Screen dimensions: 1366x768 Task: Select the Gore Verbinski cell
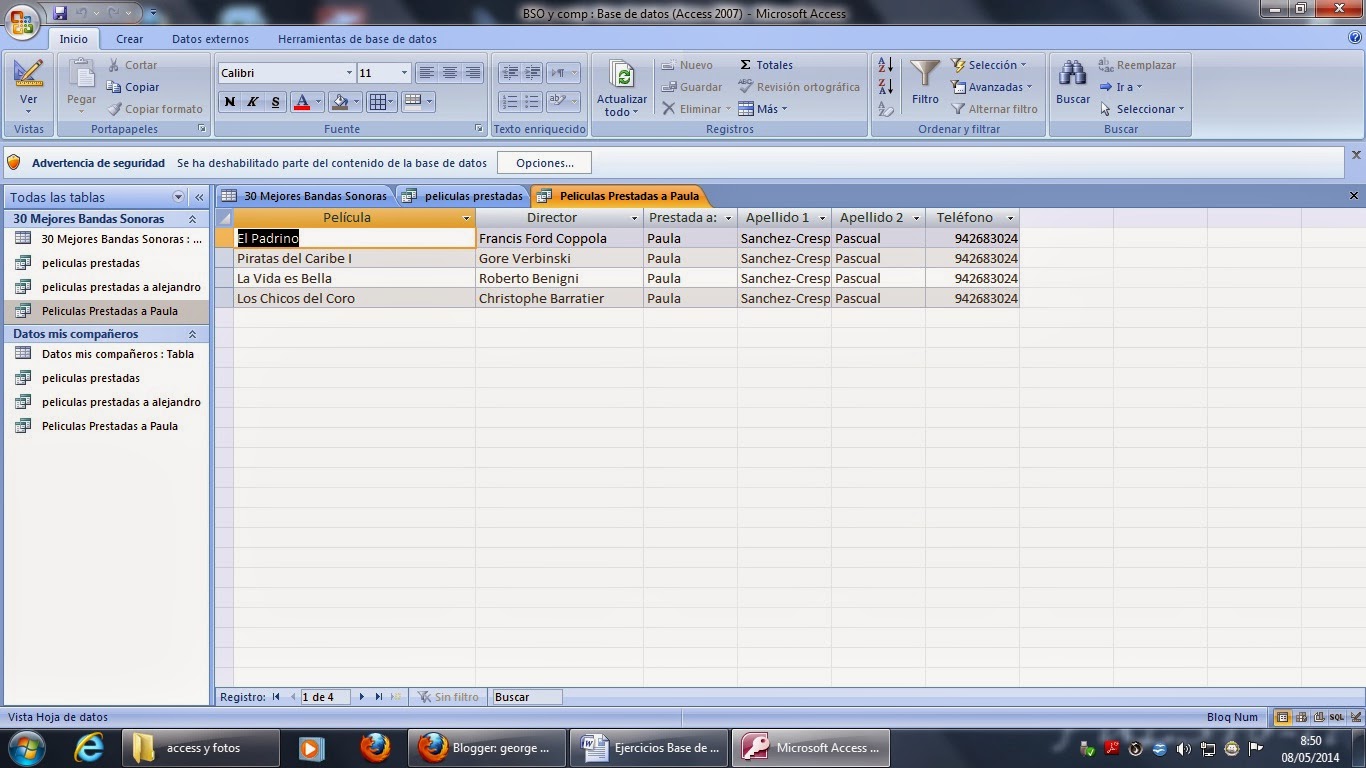pyautogui.click(x=559, y=258)
